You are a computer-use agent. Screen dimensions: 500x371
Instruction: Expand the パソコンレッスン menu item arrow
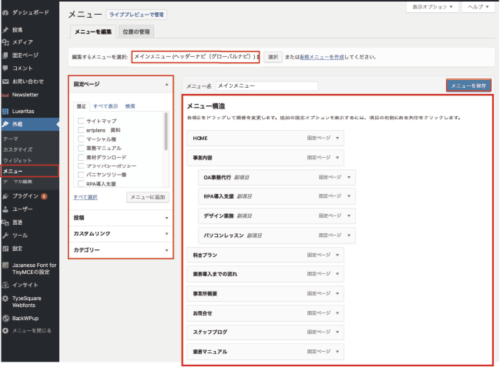349,235
